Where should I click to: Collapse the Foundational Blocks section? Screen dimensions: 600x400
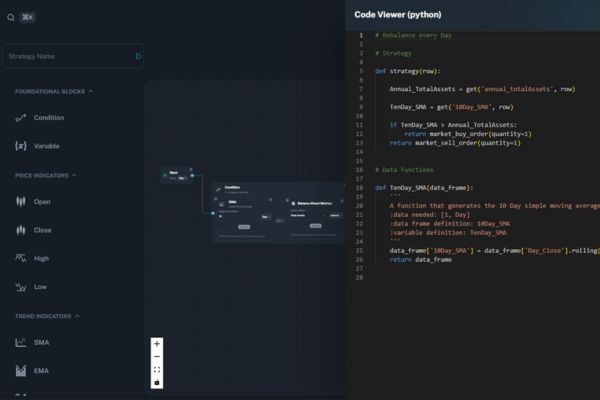[x=91, y=91]
